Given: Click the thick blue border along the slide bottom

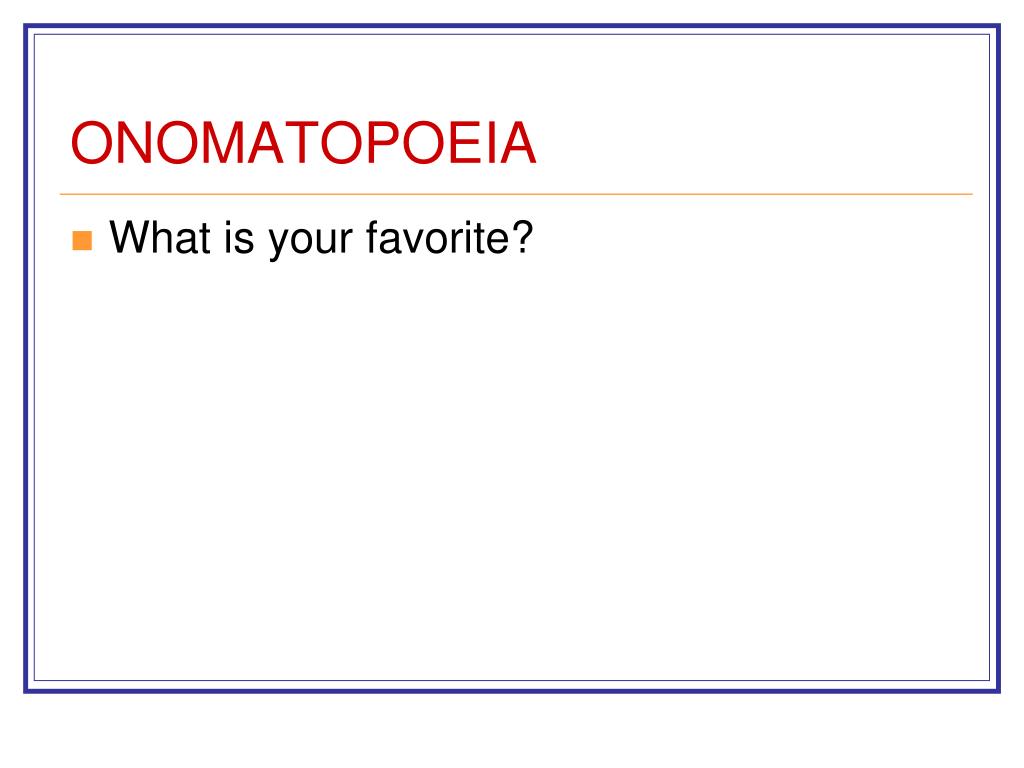Looking at the screenshot, I should tap(512, 690).
